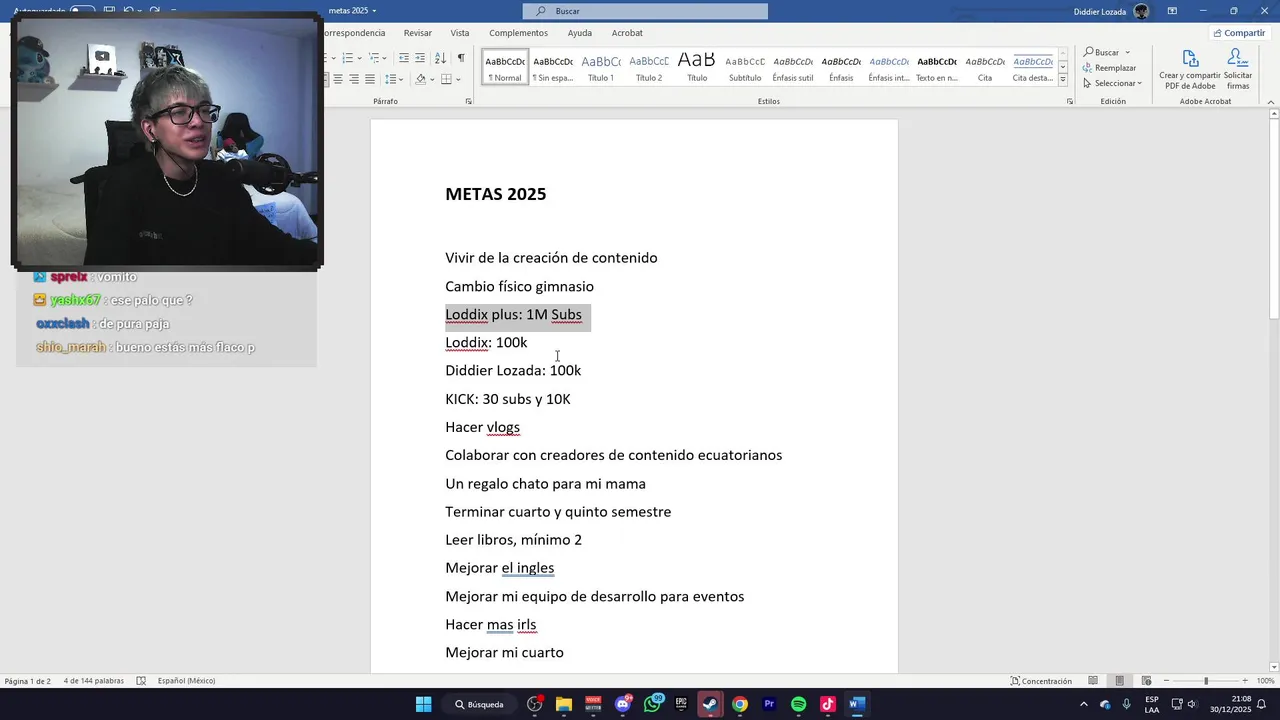Click the word count '4 de 144 palabras'
Screen dimensions: 1280x720
(x=94, y=681)
